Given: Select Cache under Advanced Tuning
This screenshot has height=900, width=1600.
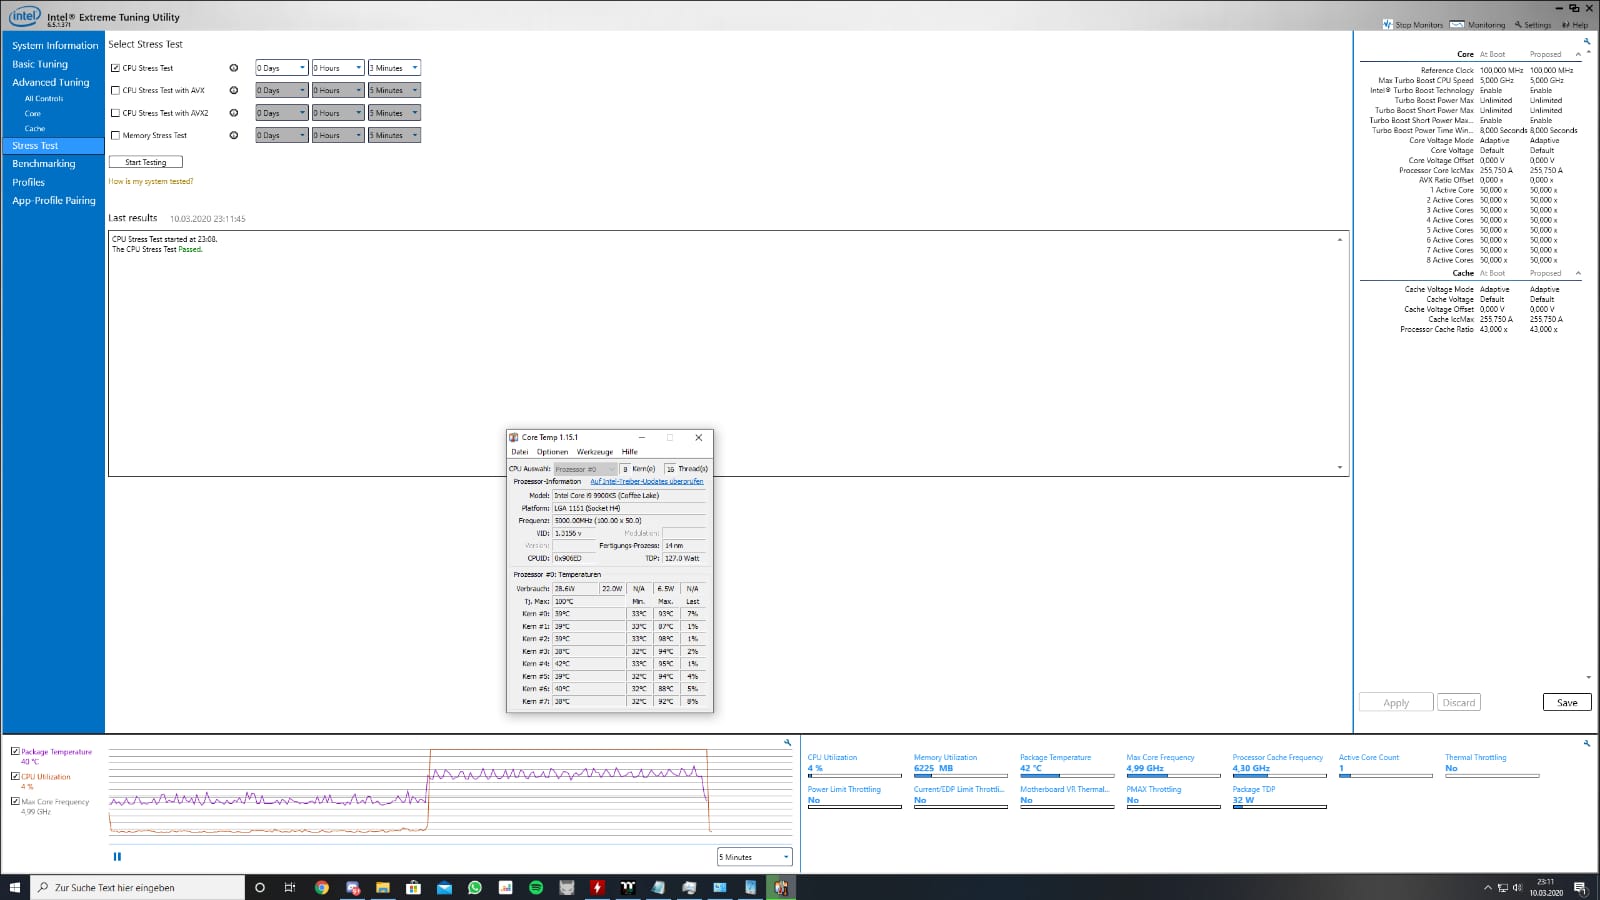Looking at the screenshot, I should [35, 129].
